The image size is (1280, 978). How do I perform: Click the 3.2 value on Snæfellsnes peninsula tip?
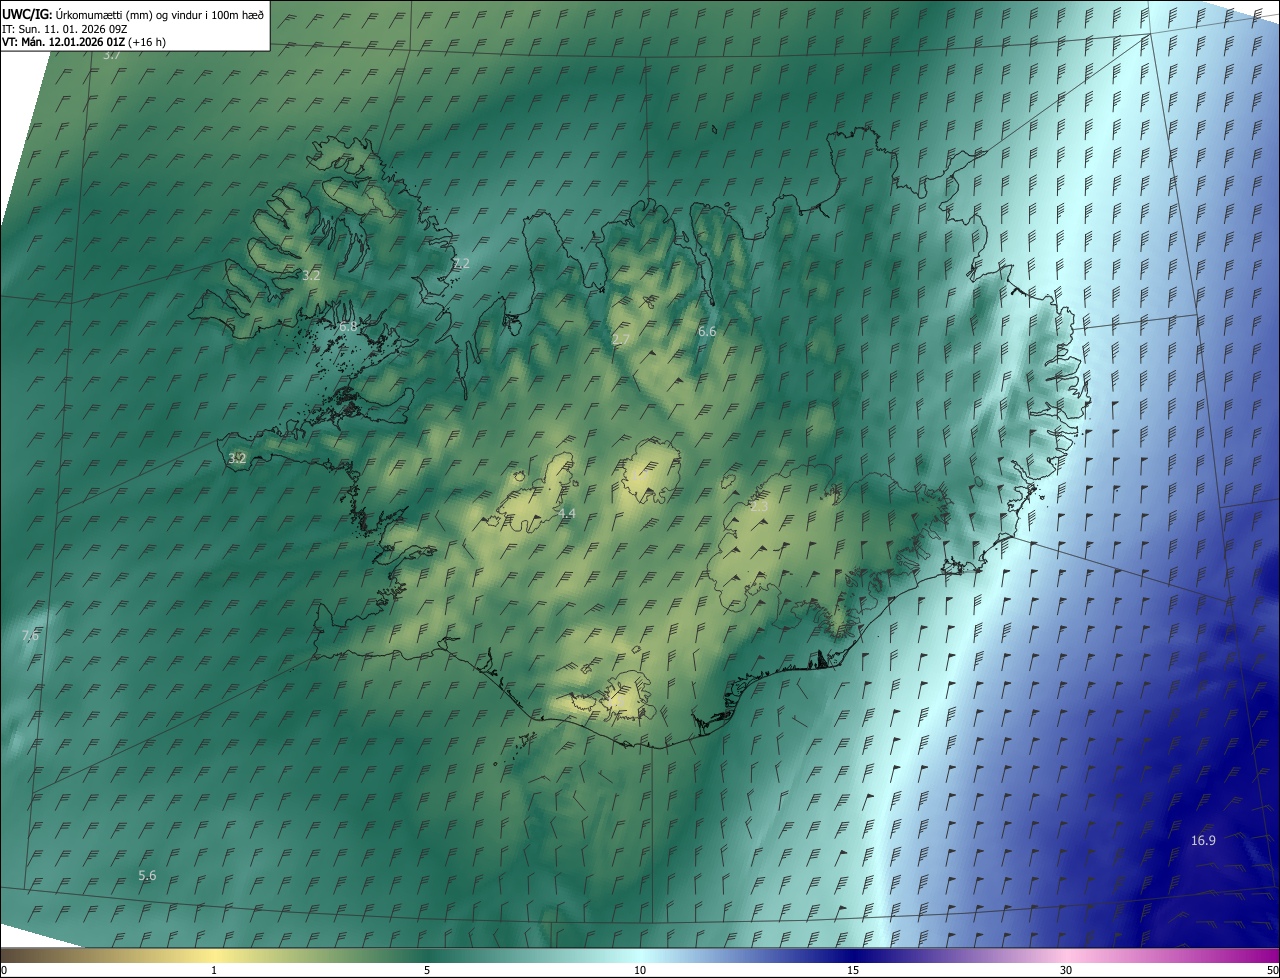click(237, 459)
